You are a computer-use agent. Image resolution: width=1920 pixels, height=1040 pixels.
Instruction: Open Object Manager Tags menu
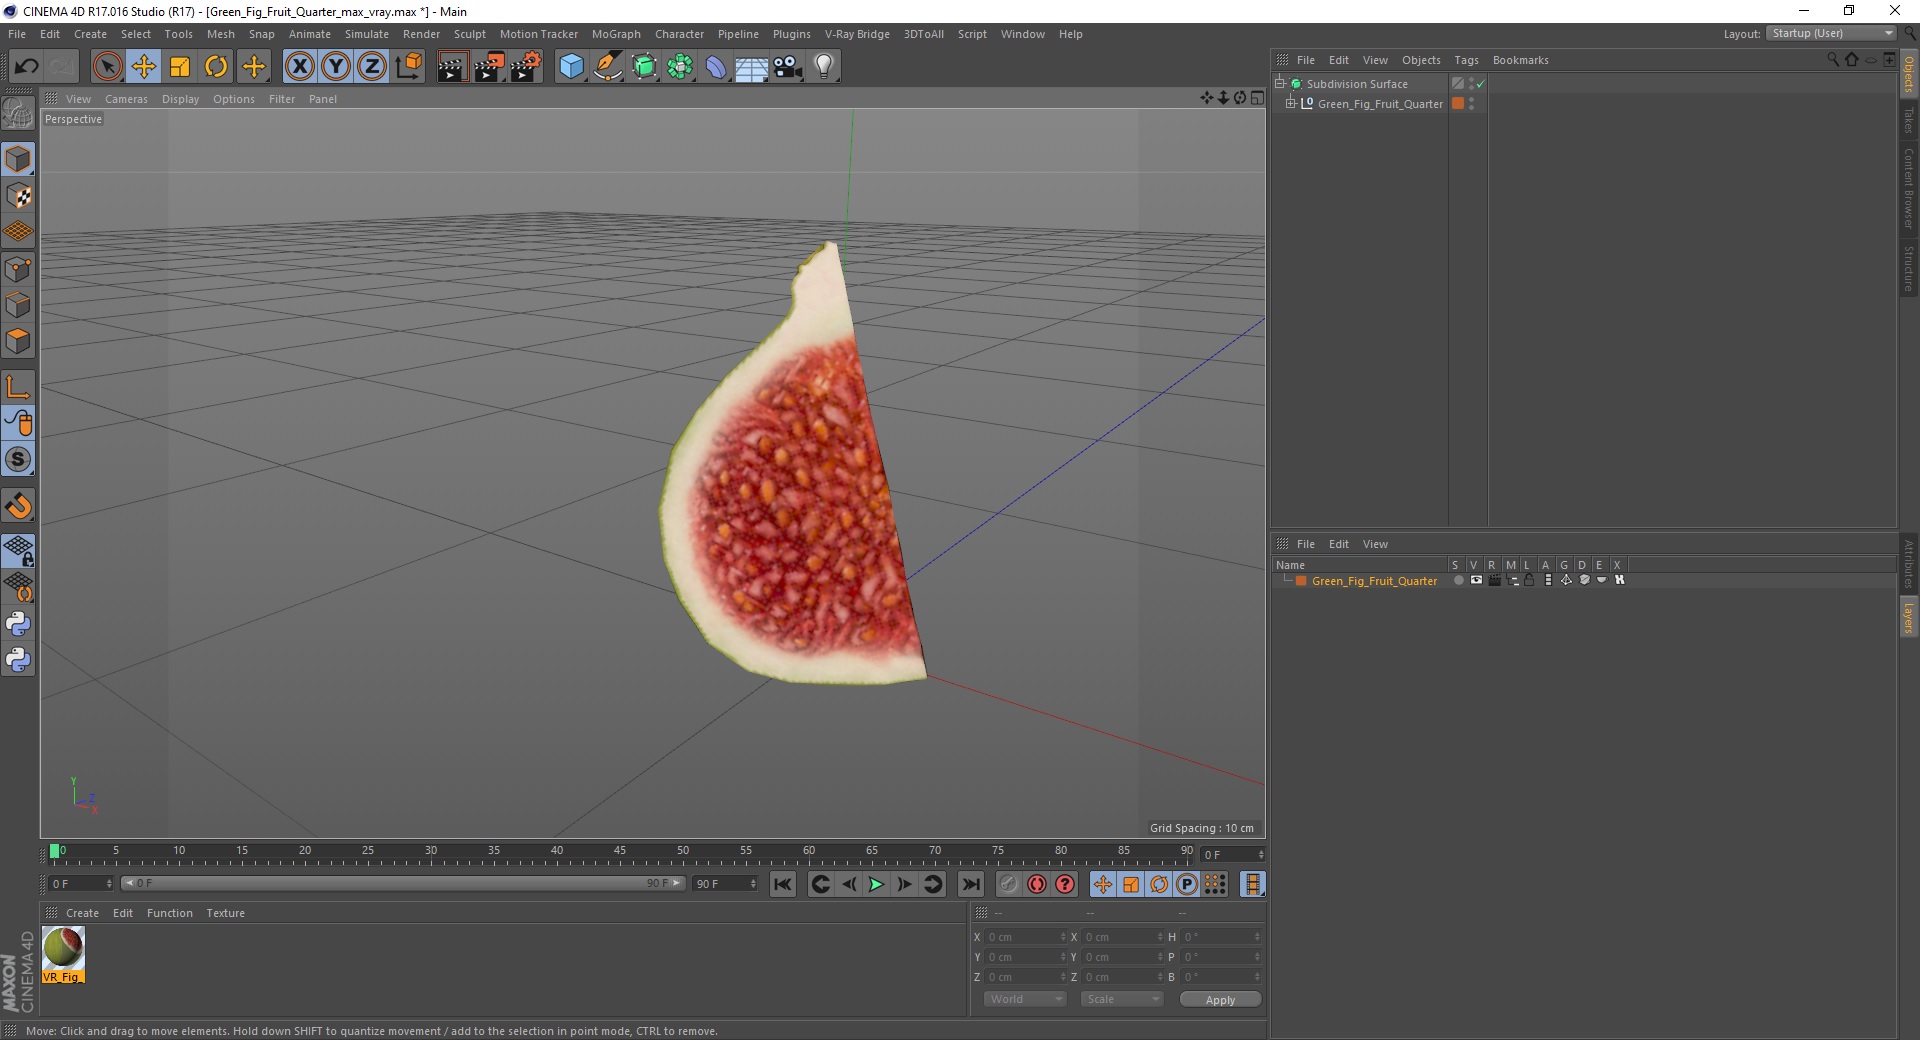click(x=1466, y=60)
